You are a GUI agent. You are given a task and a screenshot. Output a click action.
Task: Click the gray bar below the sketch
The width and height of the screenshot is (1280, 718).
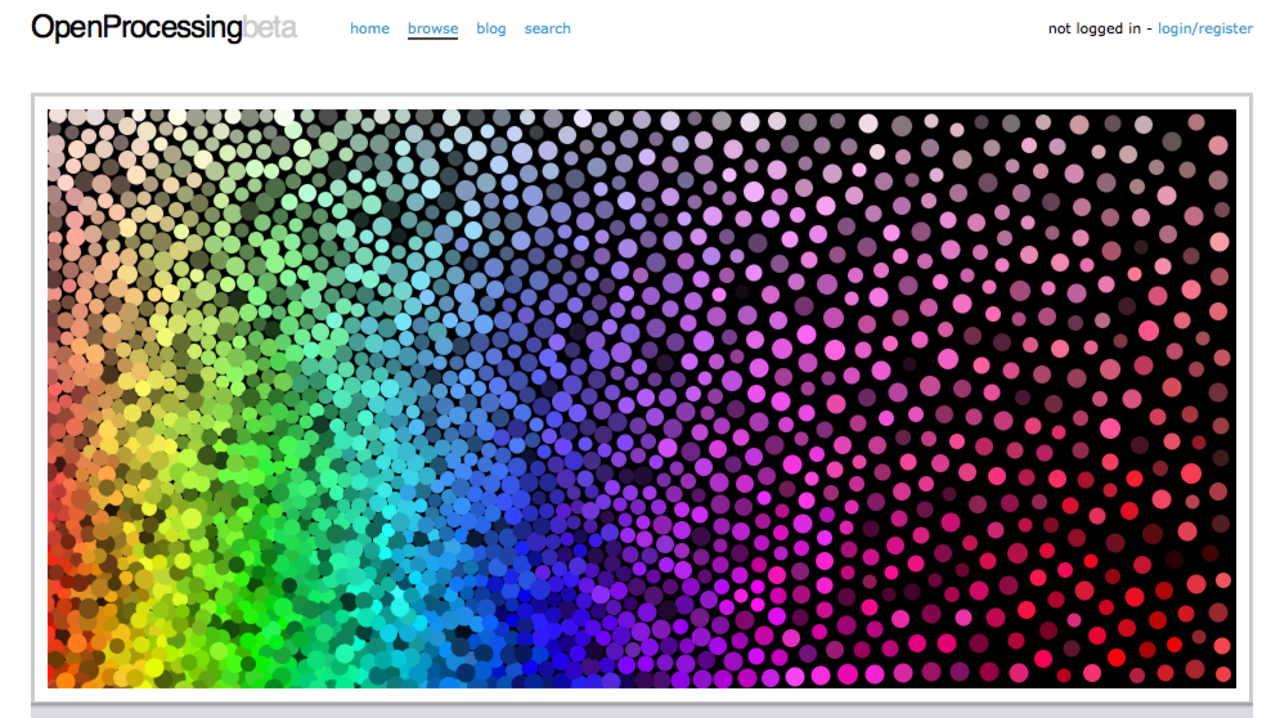(x=640, y=712)
